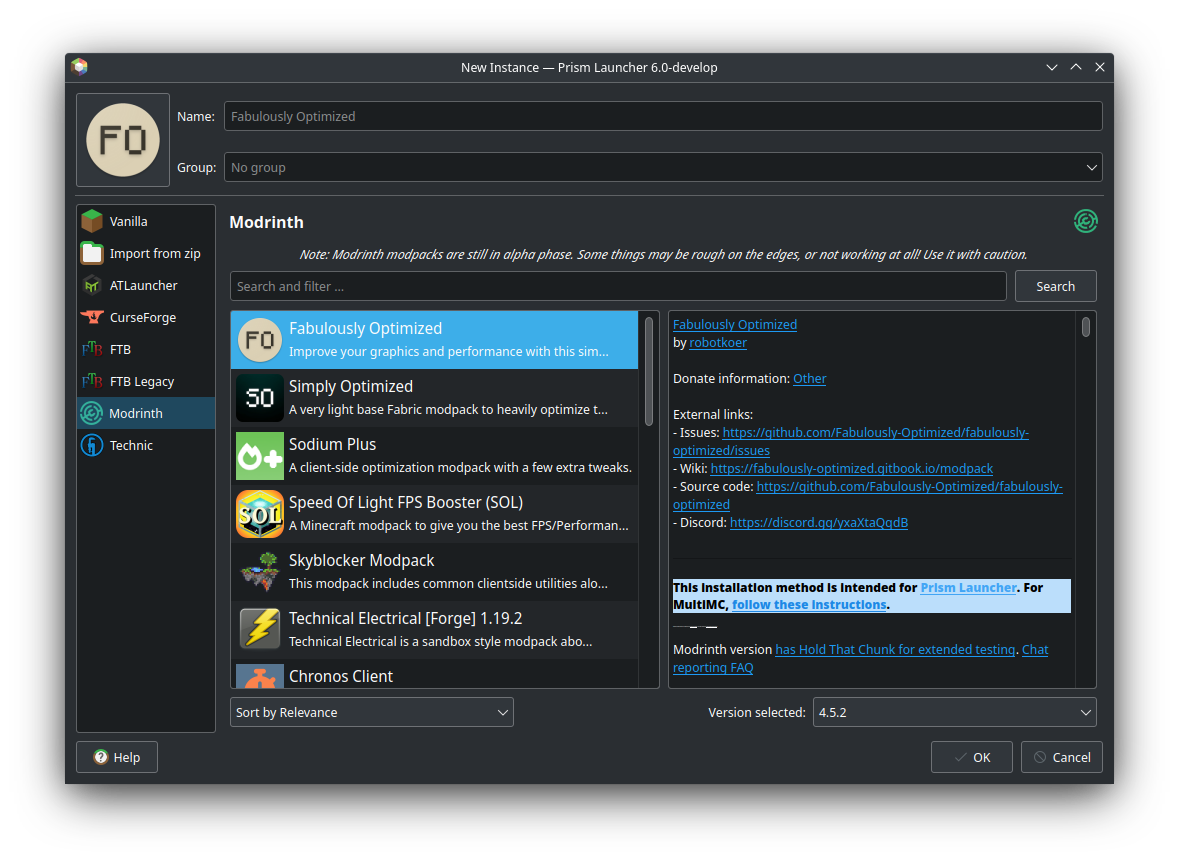Click the modpack list scrollbar handle
1179x861 pixels.
click(x=649, y=370)
